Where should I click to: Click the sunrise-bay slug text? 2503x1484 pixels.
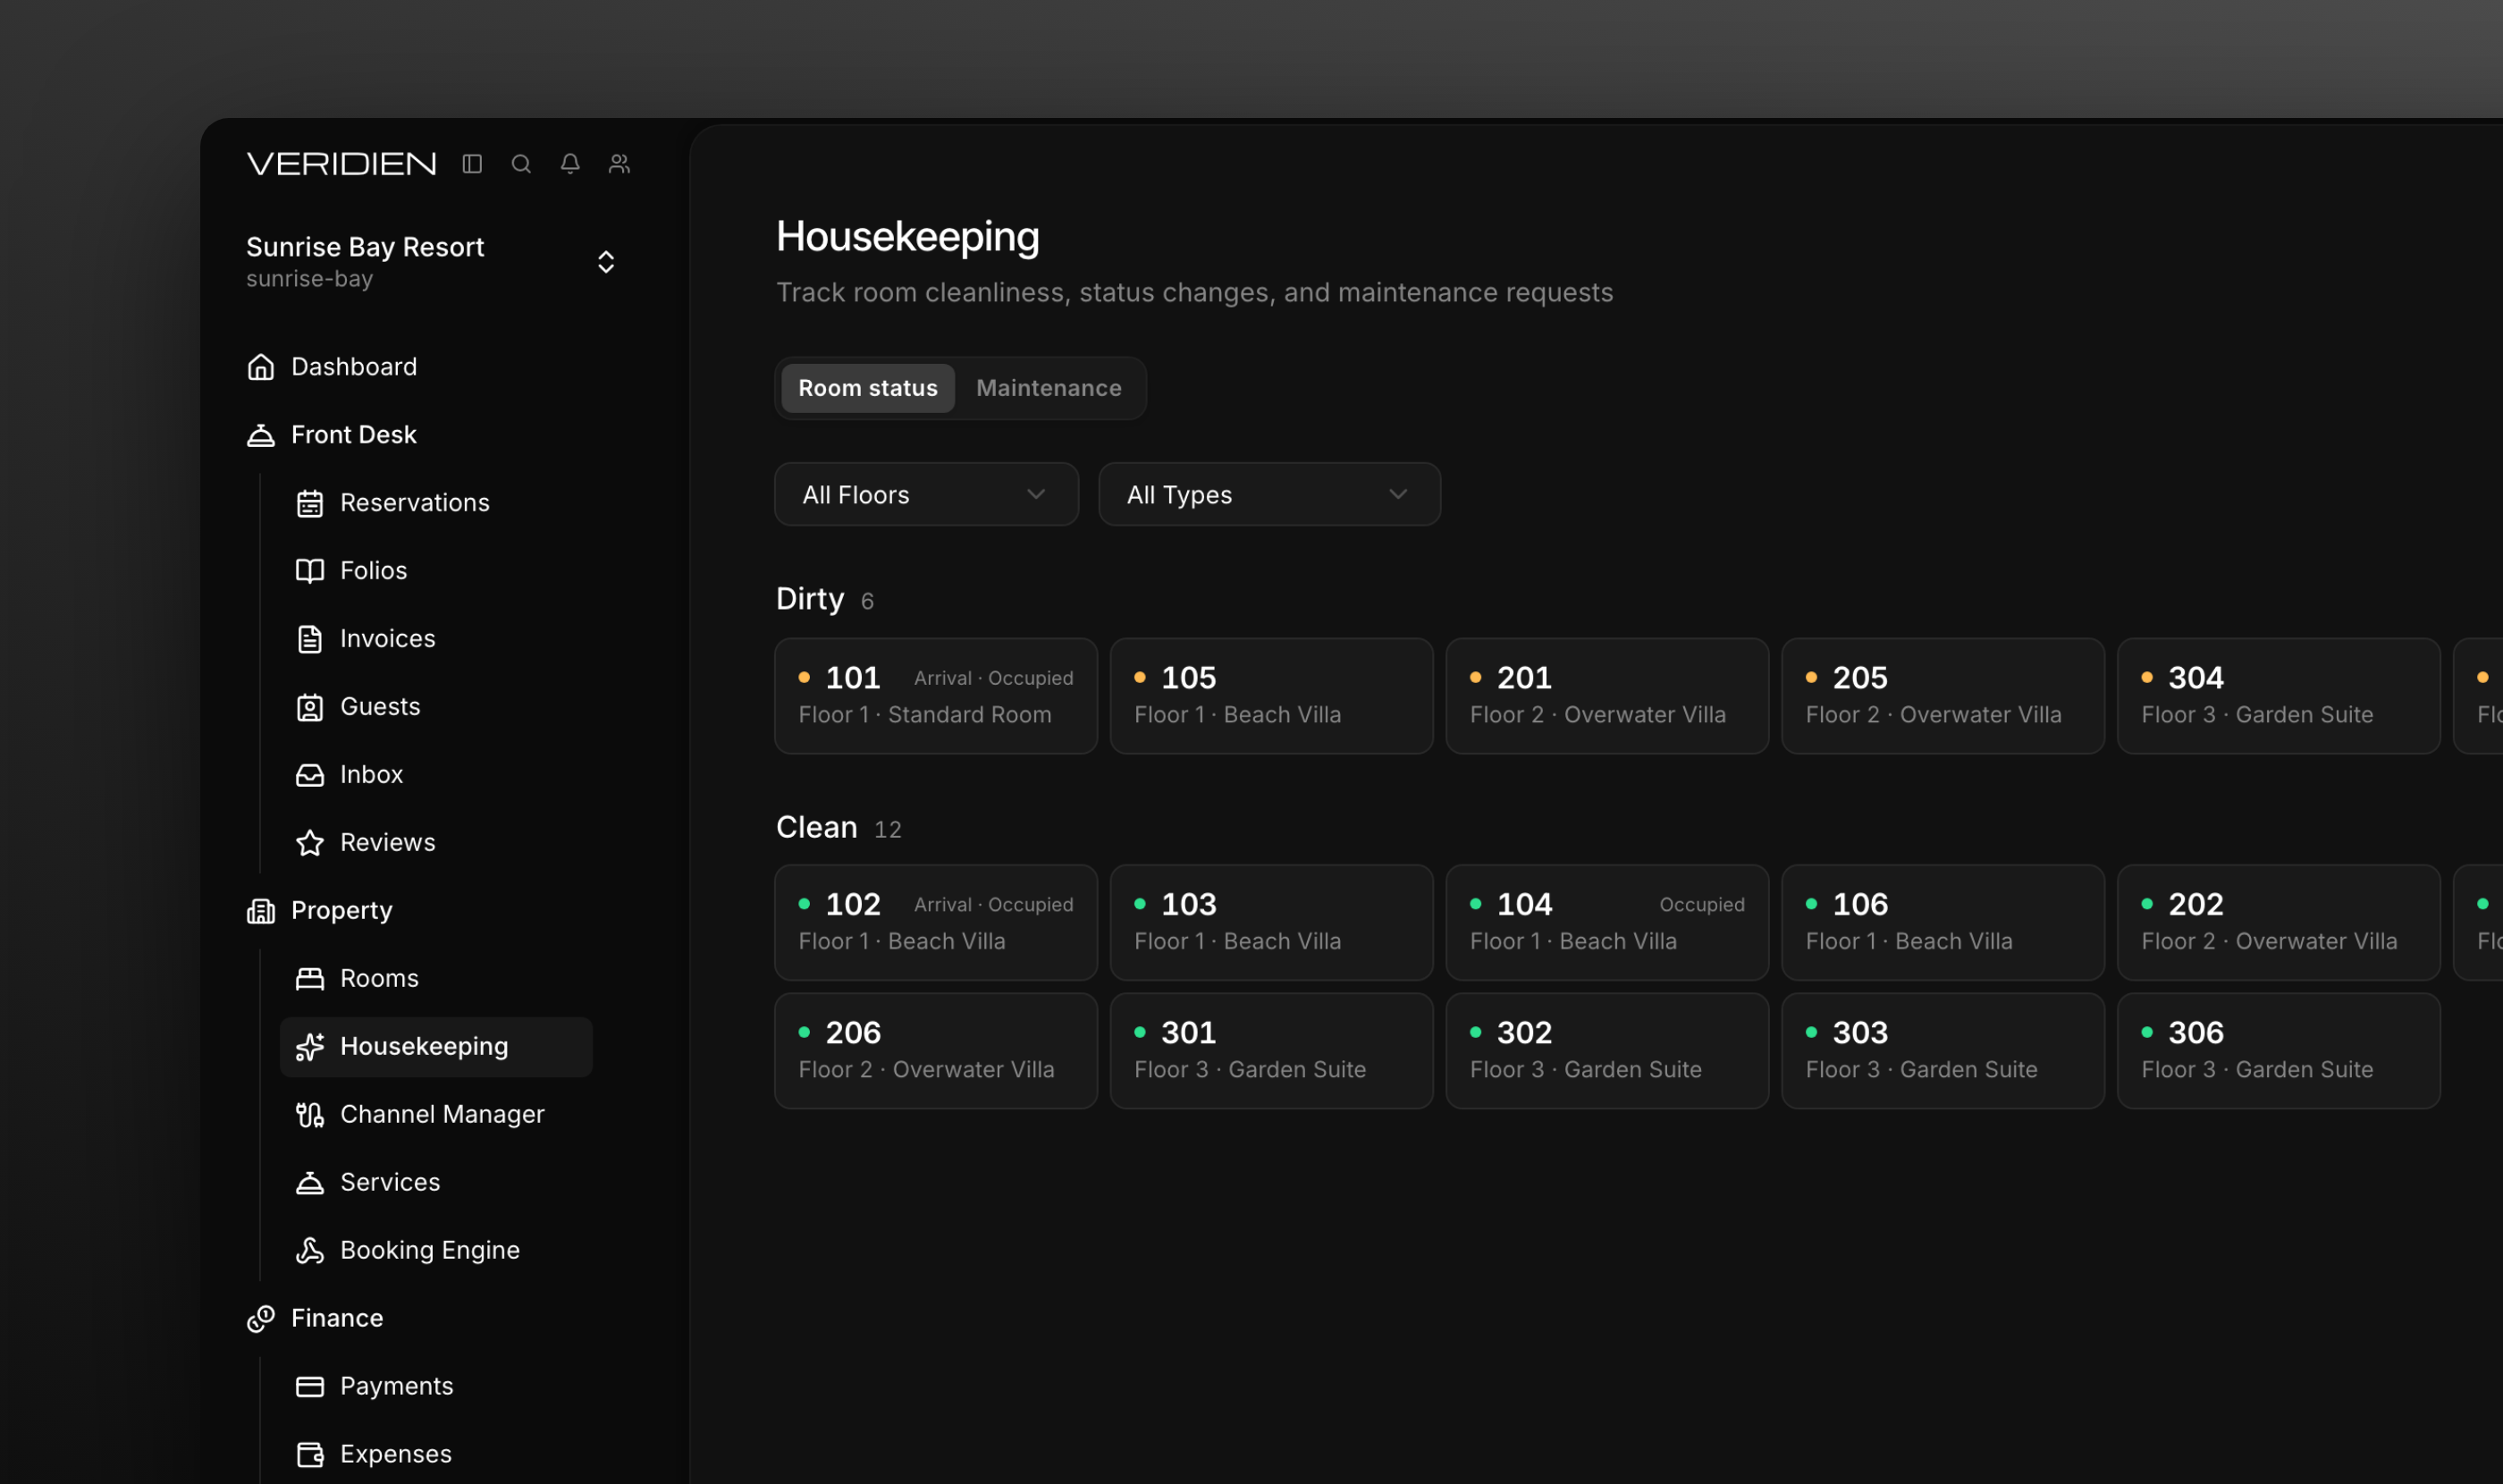point(309,279)
